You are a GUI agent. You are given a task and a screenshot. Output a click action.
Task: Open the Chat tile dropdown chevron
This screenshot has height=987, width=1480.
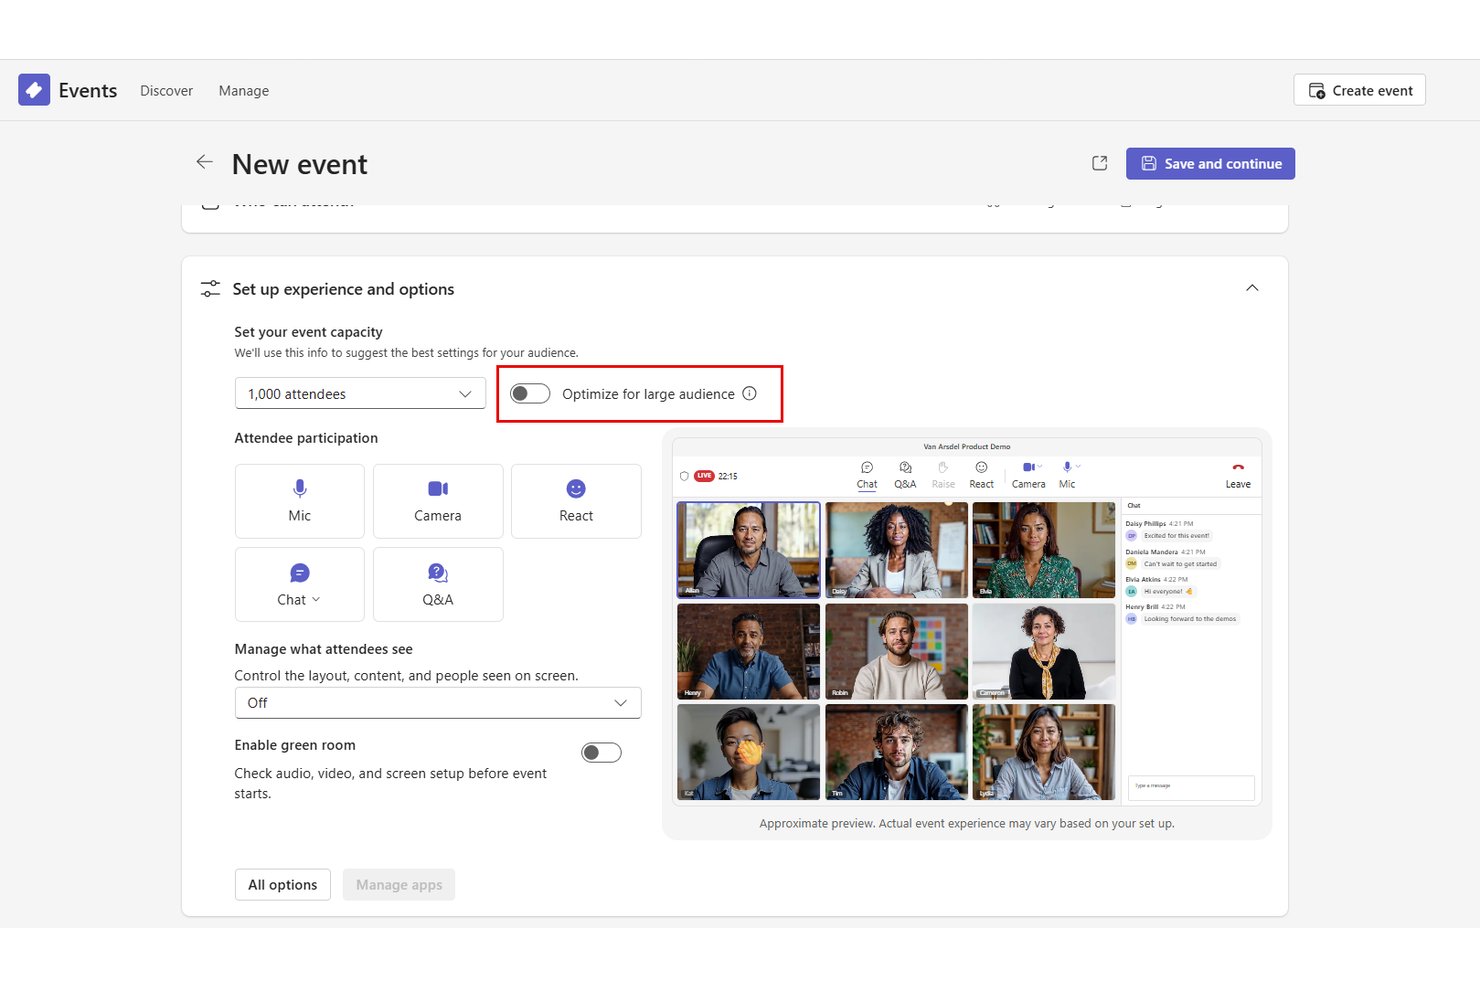[316, 599]
